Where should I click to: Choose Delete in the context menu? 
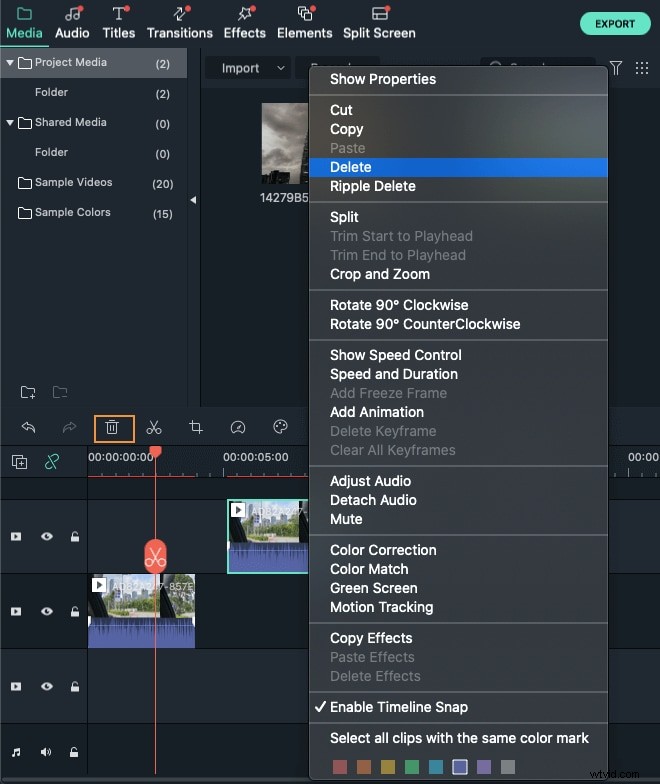point(458,167)
